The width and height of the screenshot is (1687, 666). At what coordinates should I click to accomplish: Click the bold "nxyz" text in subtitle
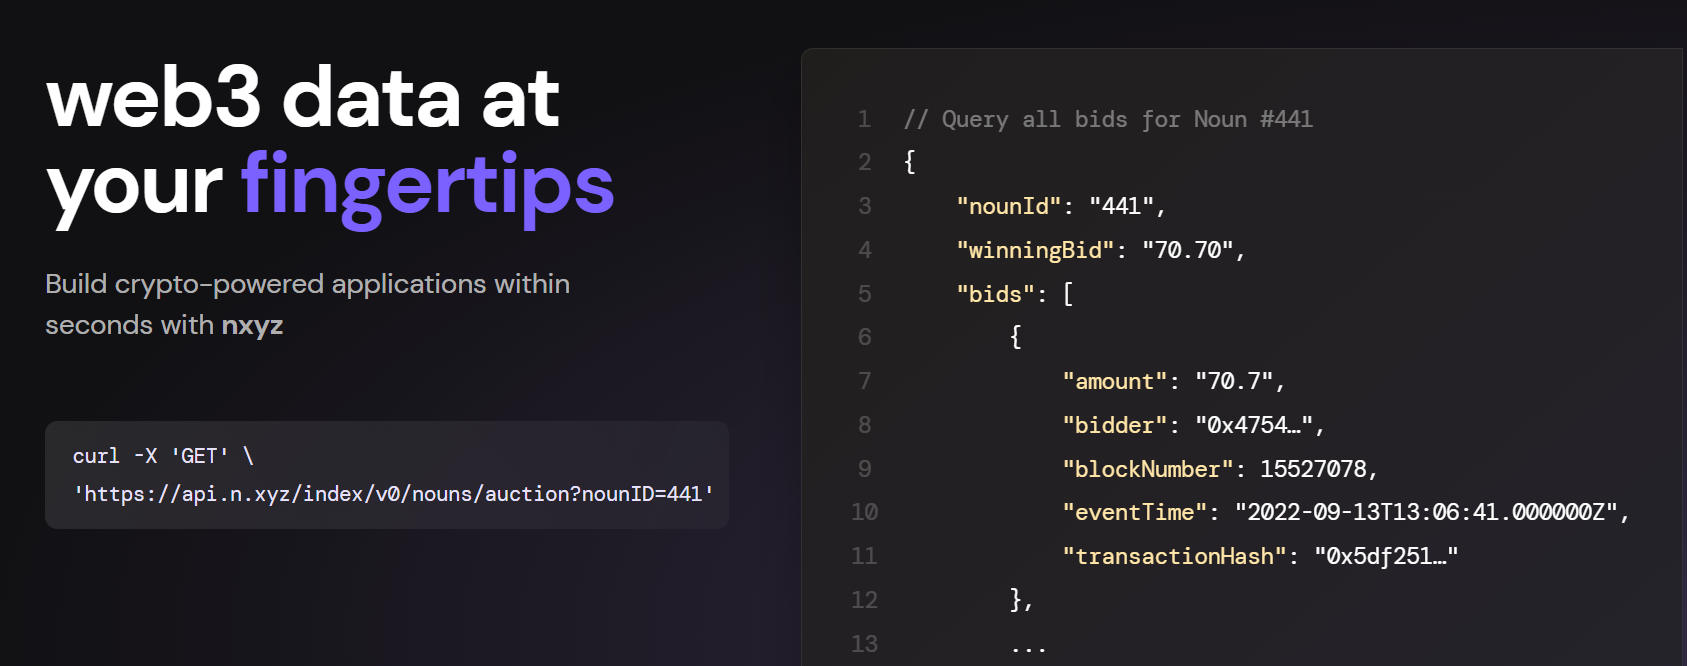pyautogui.click(x=252, y=326)
